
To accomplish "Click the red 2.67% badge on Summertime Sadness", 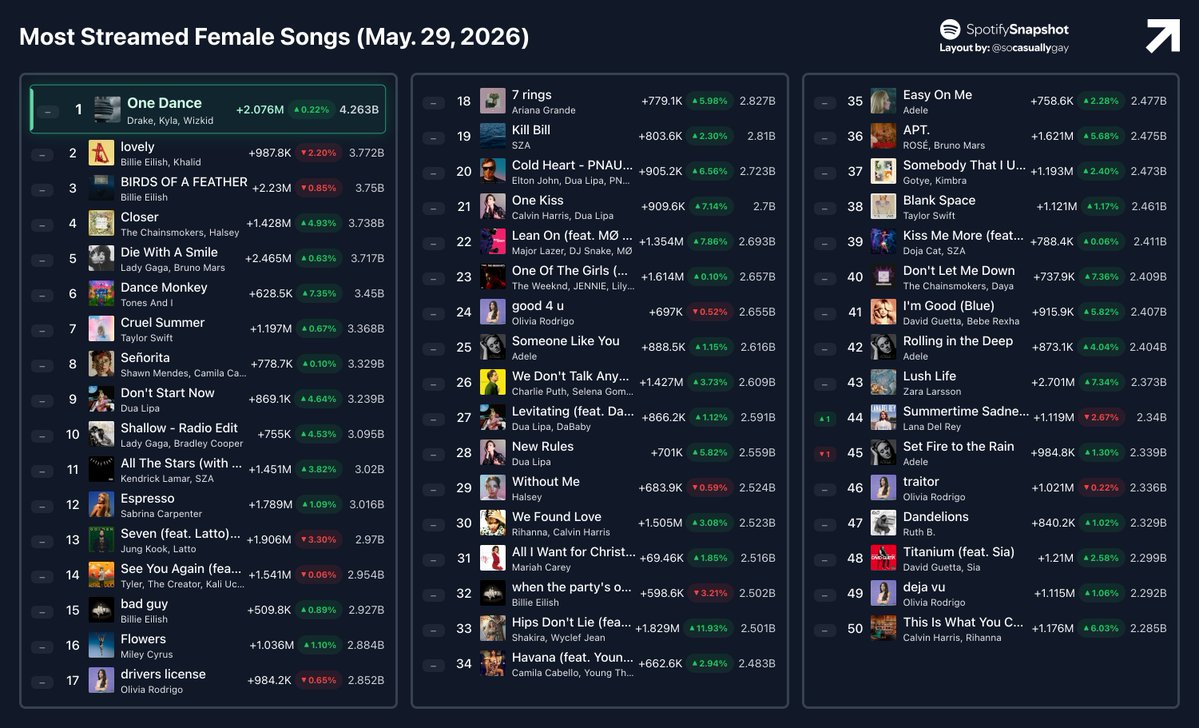I will [x=1100, y=418].
